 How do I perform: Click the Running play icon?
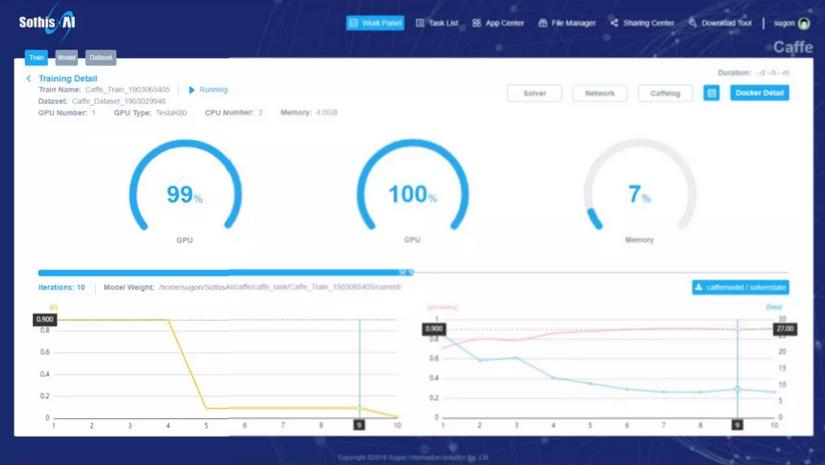click(192, 90)
